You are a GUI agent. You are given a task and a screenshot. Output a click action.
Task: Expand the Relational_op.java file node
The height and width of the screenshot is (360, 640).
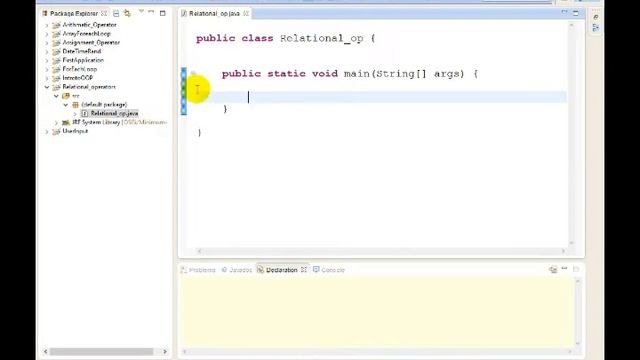point(75,114)
